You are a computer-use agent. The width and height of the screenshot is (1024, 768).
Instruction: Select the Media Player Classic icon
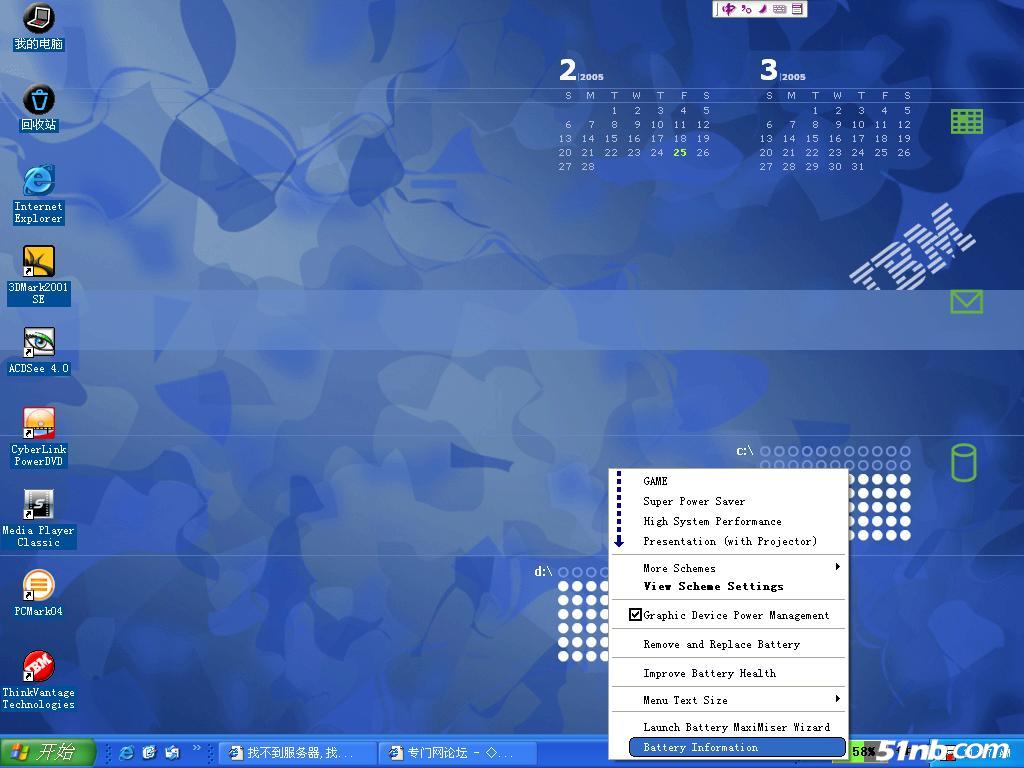point(38,505)
